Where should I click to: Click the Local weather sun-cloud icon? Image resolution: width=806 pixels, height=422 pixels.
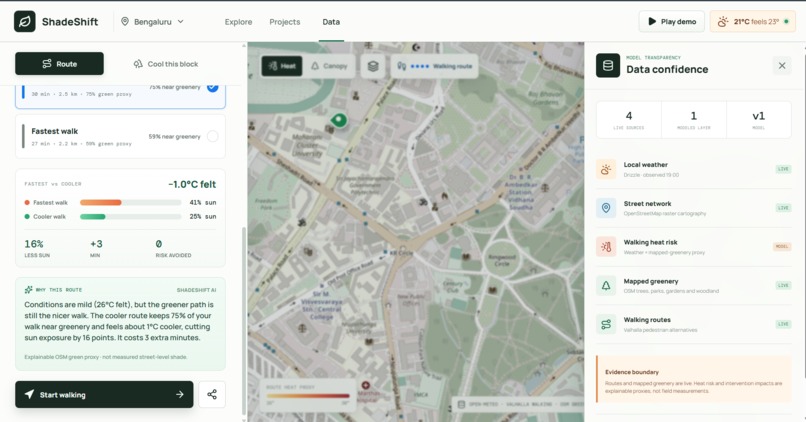tap(606, 169)
